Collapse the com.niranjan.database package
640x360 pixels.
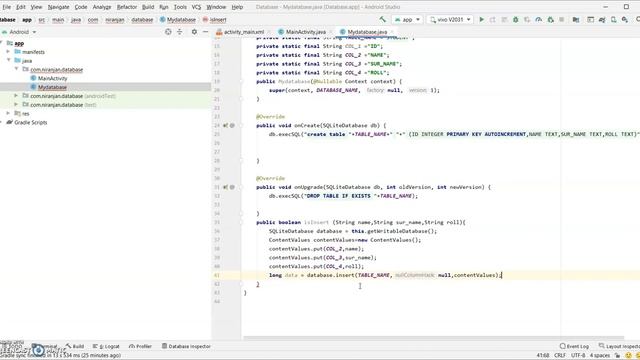click(16, 69)
